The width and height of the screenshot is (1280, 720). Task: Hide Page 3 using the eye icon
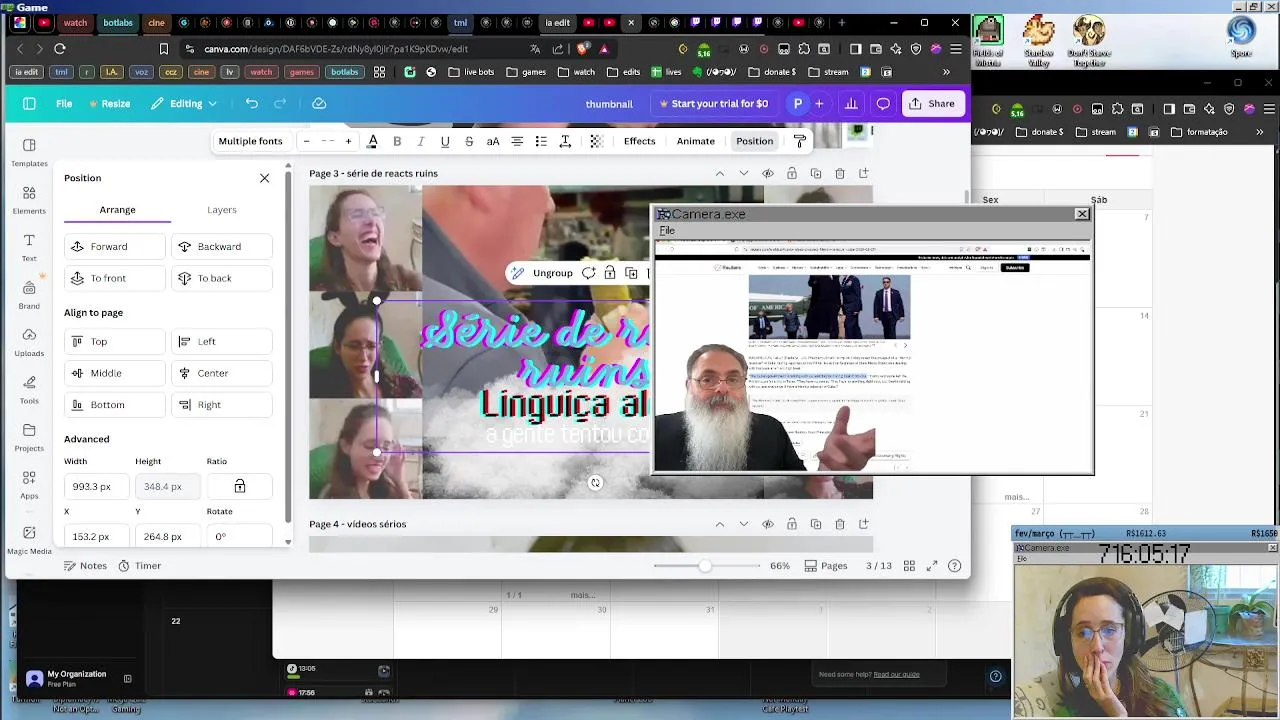tap(768, 173)
